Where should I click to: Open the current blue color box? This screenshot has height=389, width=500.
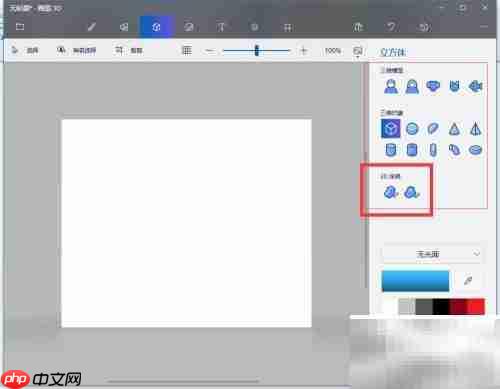(x=415, y=281)
